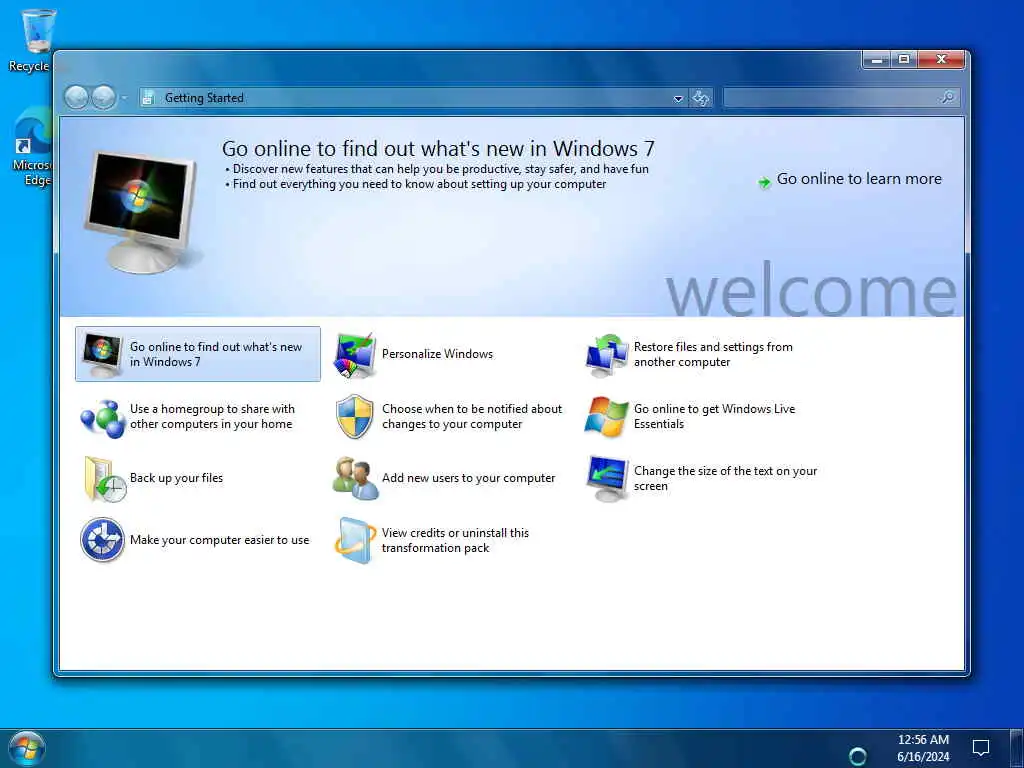Click the search magnifier icon
Viewport: 1024px width, 768px height.
(x=948, y=98)
